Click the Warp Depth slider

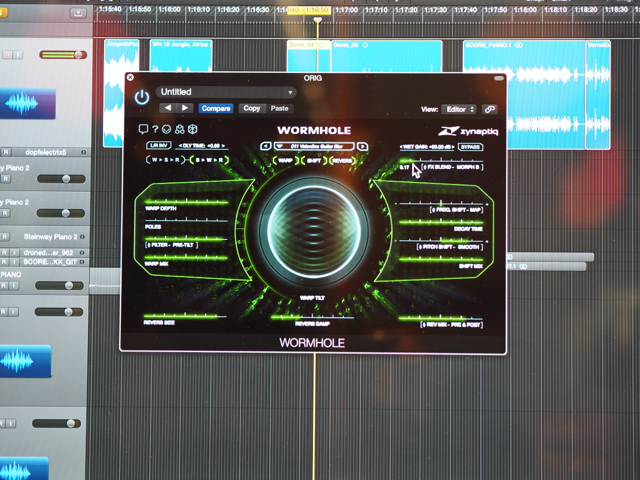[187, 201]
